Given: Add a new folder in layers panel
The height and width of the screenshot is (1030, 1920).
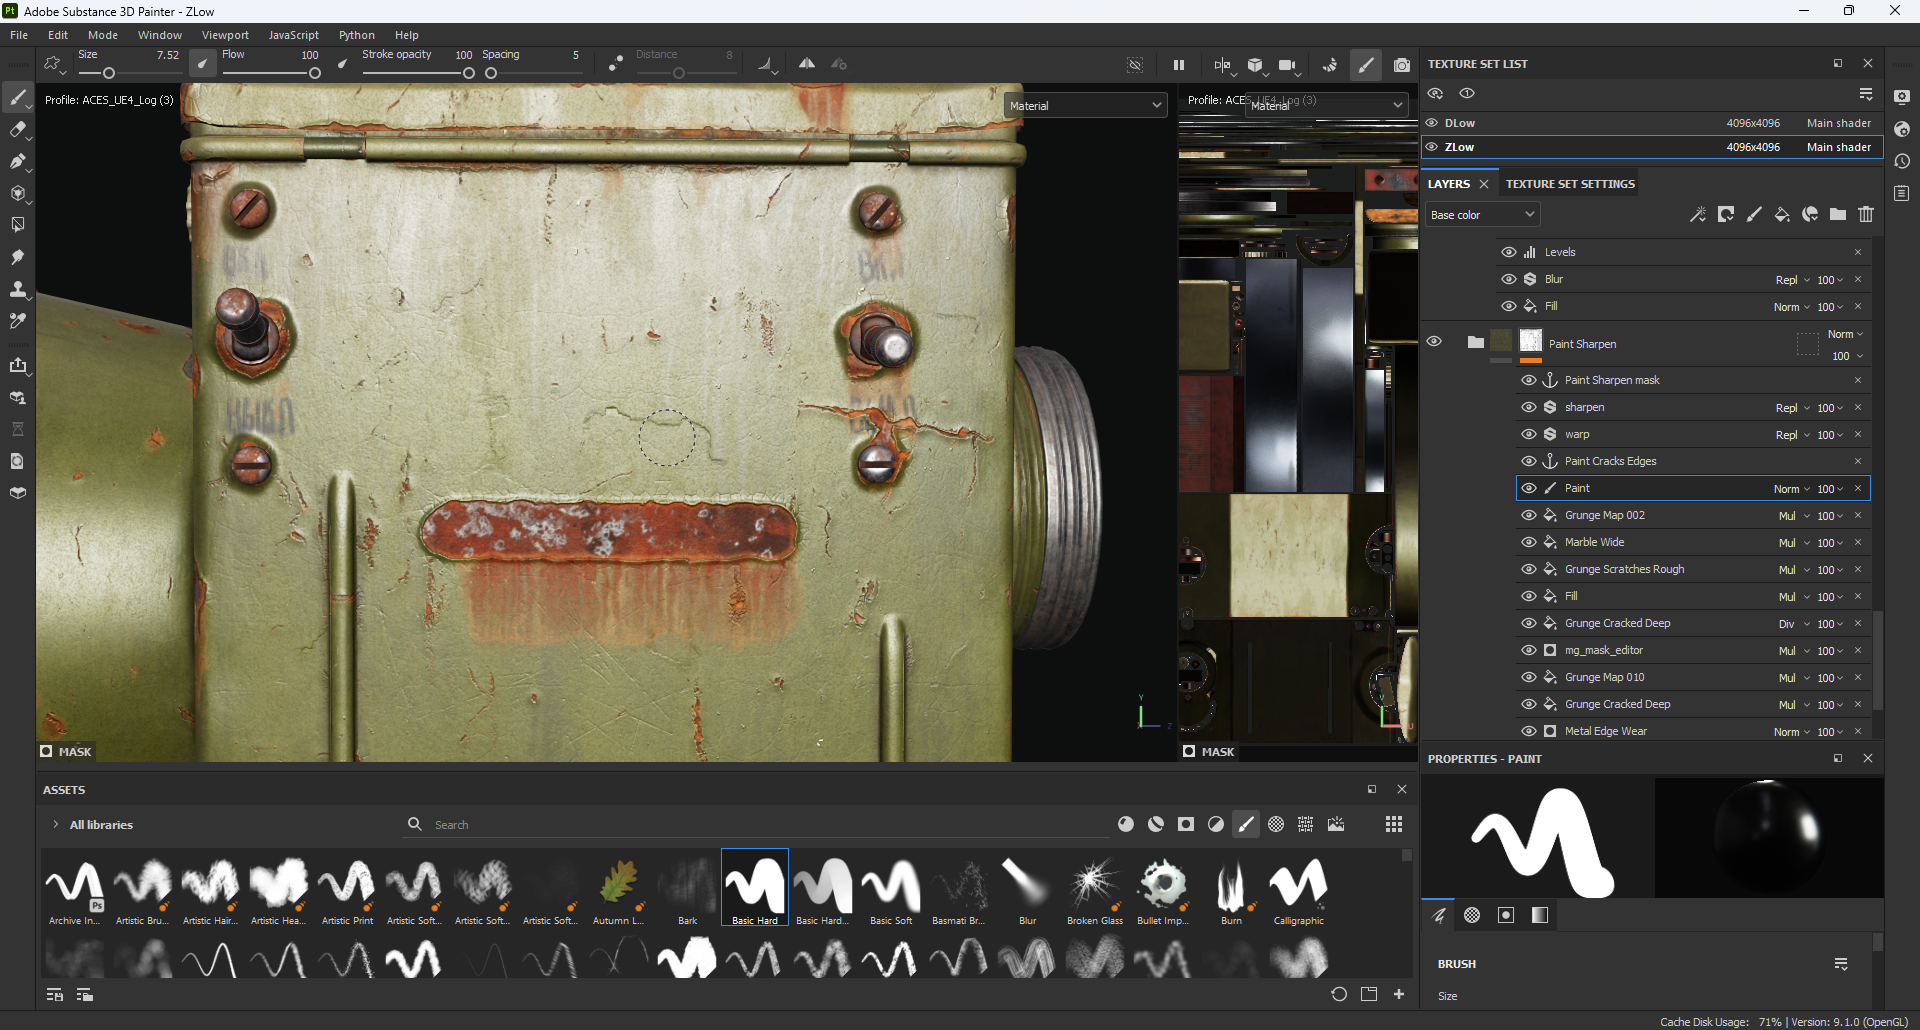Looking at the screenshot, I should click(1838, 215).
